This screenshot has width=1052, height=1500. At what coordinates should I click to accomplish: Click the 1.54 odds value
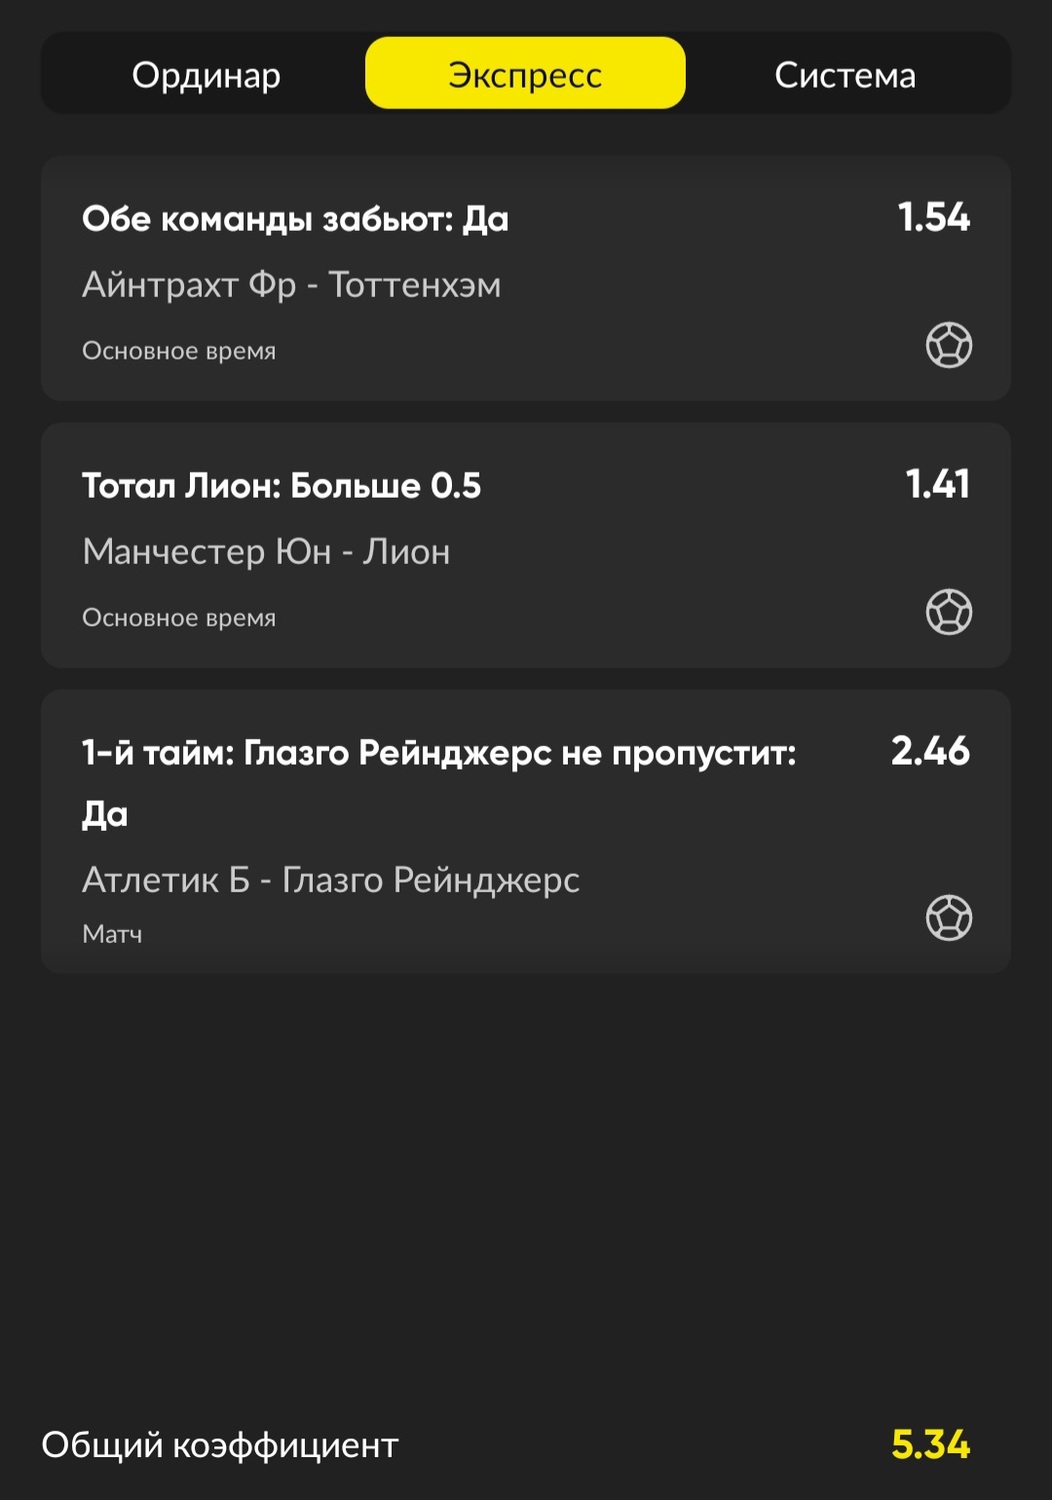[x=934, y=217]
